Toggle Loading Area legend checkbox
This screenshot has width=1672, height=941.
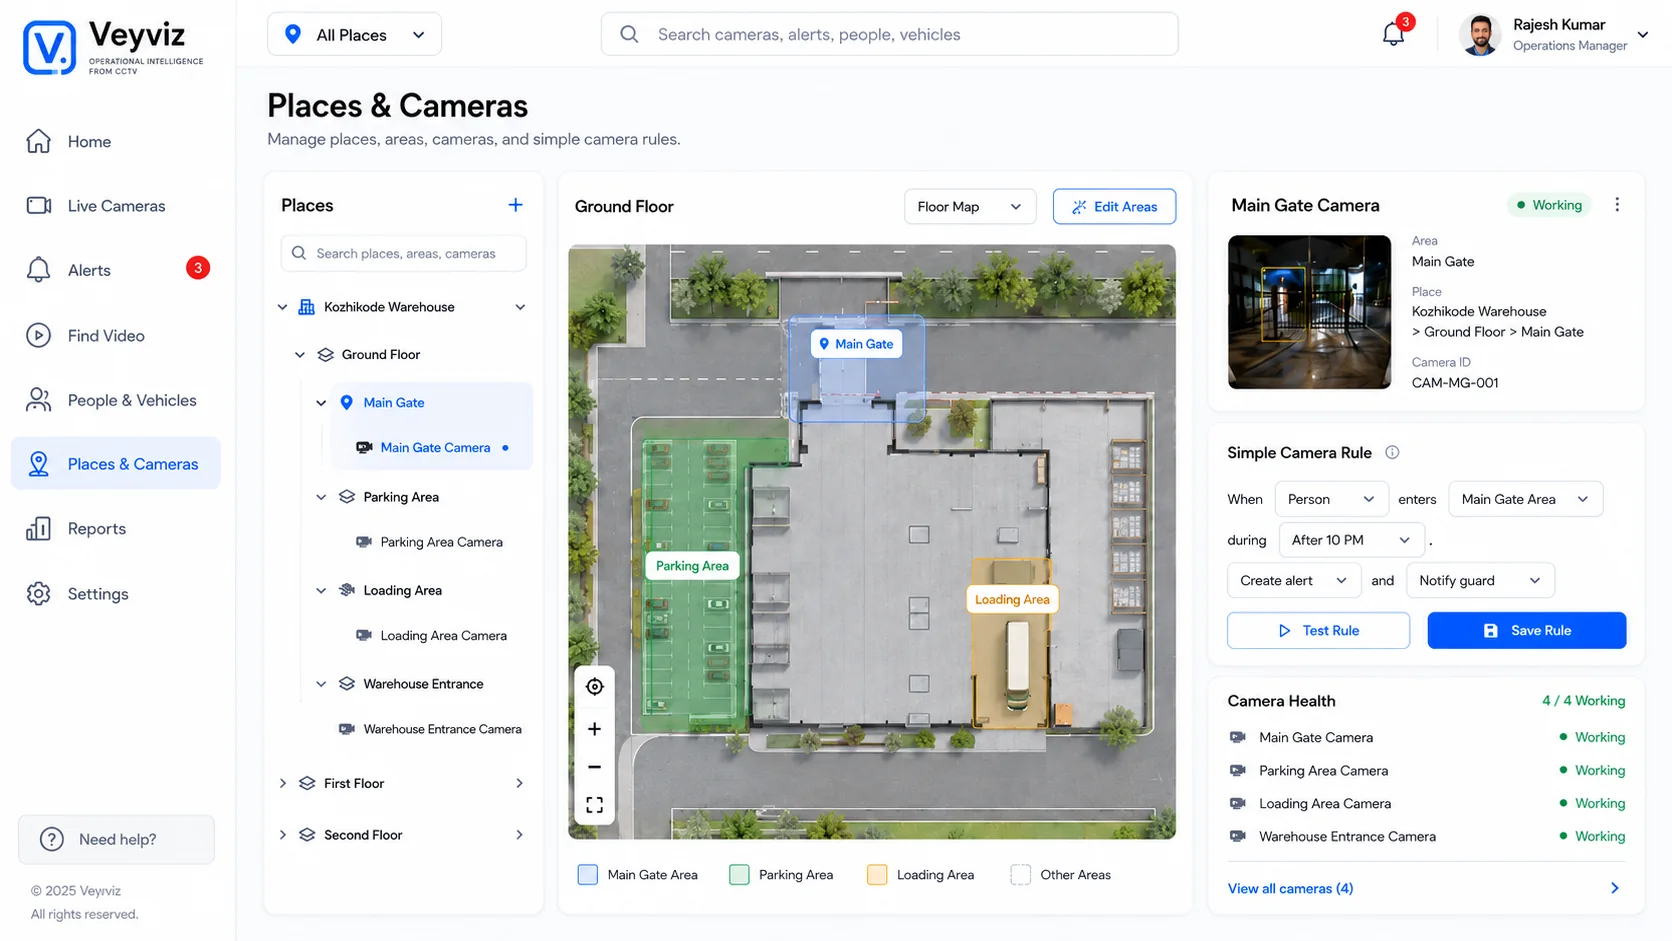pyautogui.click(x=877, y=875)
